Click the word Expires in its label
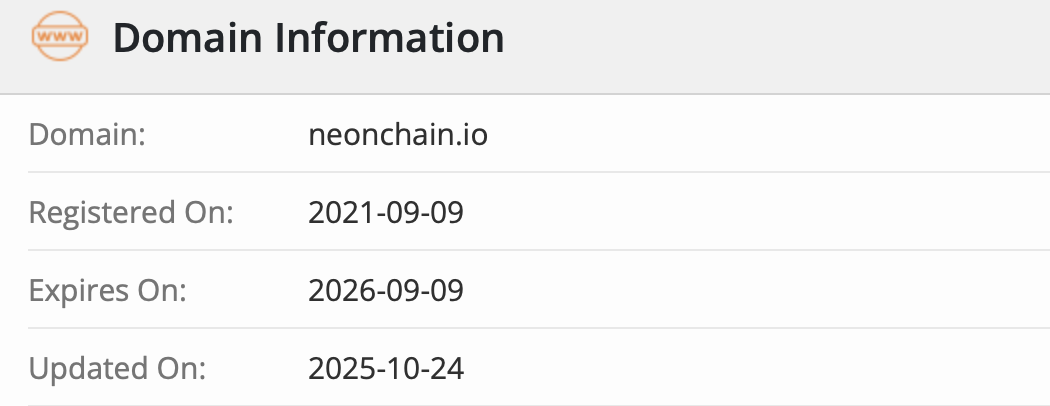 click(73, 291)
